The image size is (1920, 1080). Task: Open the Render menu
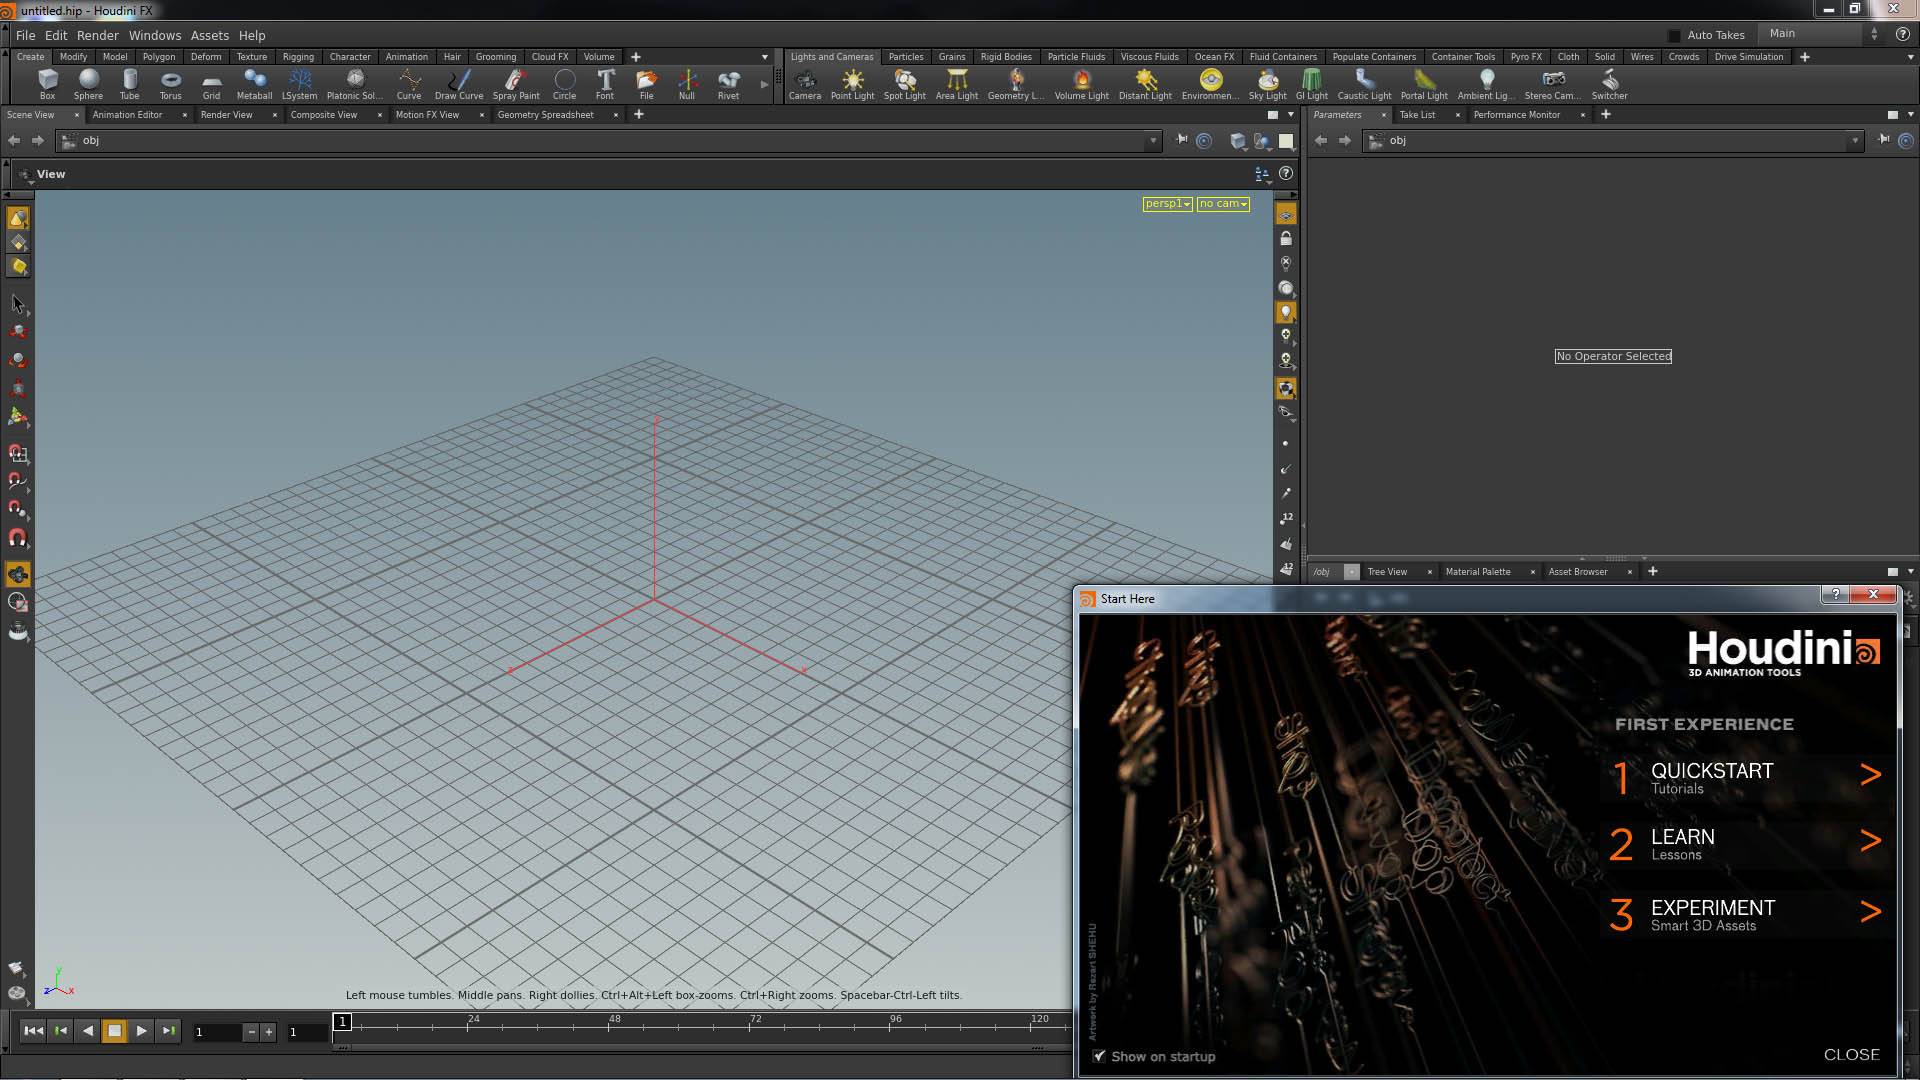pyautogui.click(x=97, y=35)
